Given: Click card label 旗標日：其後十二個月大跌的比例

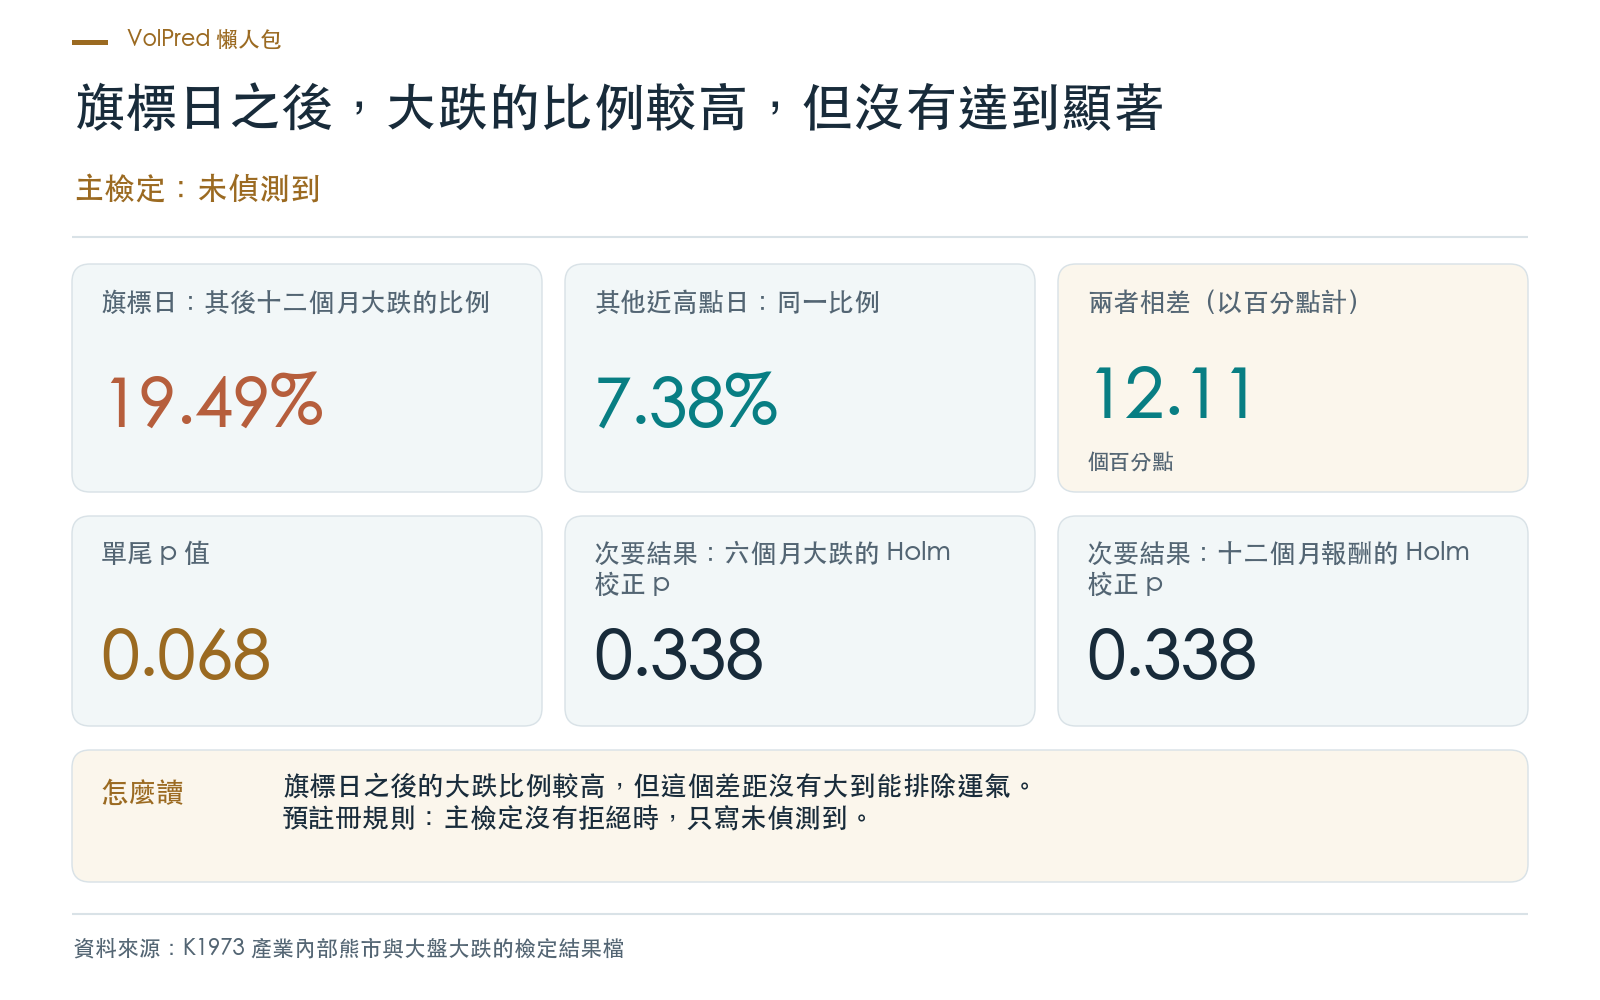Looking at the screenshot, I should point(296,302).
